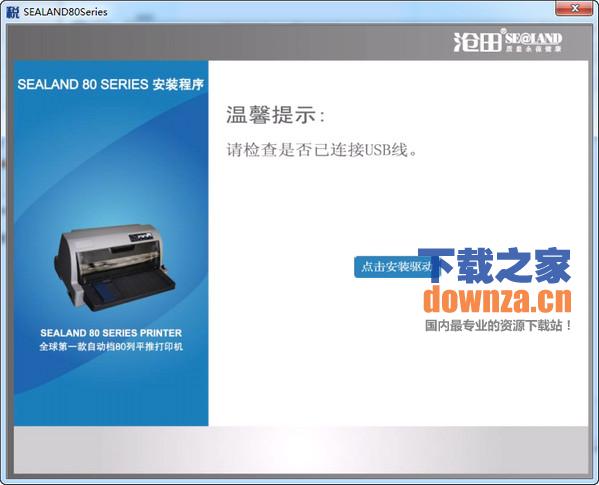The width and height of the screenshot is (599, 485).
Task: Click the 'SEALAND 80 SERIES 安装程序' heading
Action: click(x=110, y=84)
